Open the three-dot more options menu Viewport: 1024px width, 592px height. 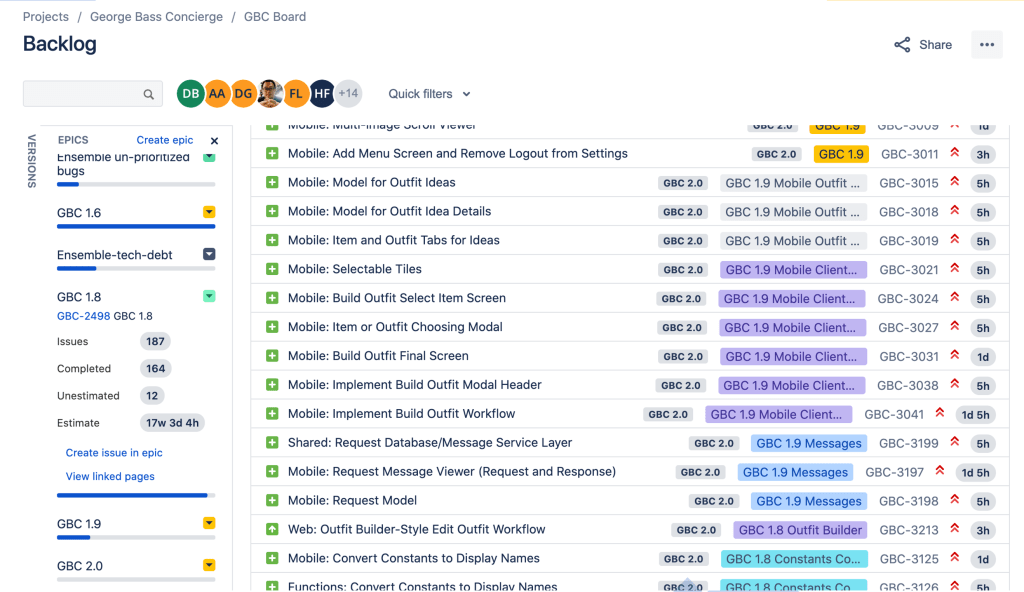pos(987,45)
